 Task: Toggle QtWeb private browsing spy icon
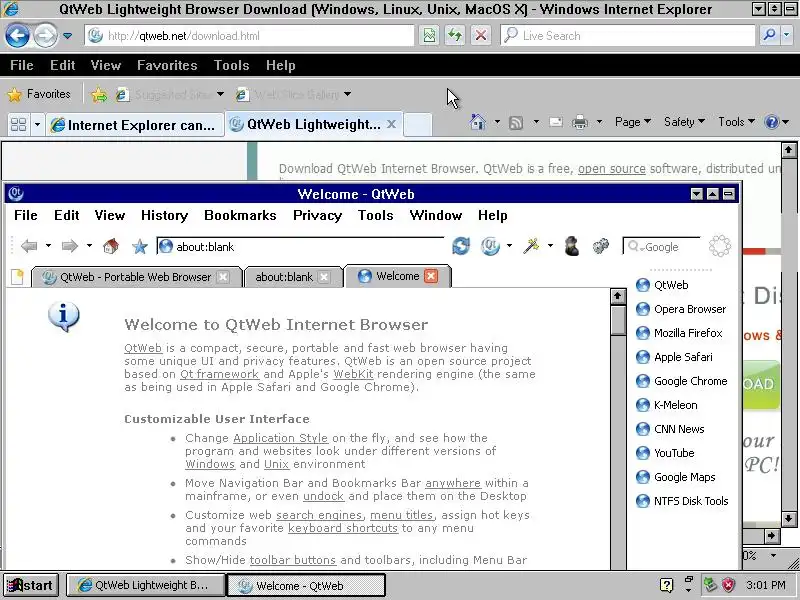click(572, 246)
